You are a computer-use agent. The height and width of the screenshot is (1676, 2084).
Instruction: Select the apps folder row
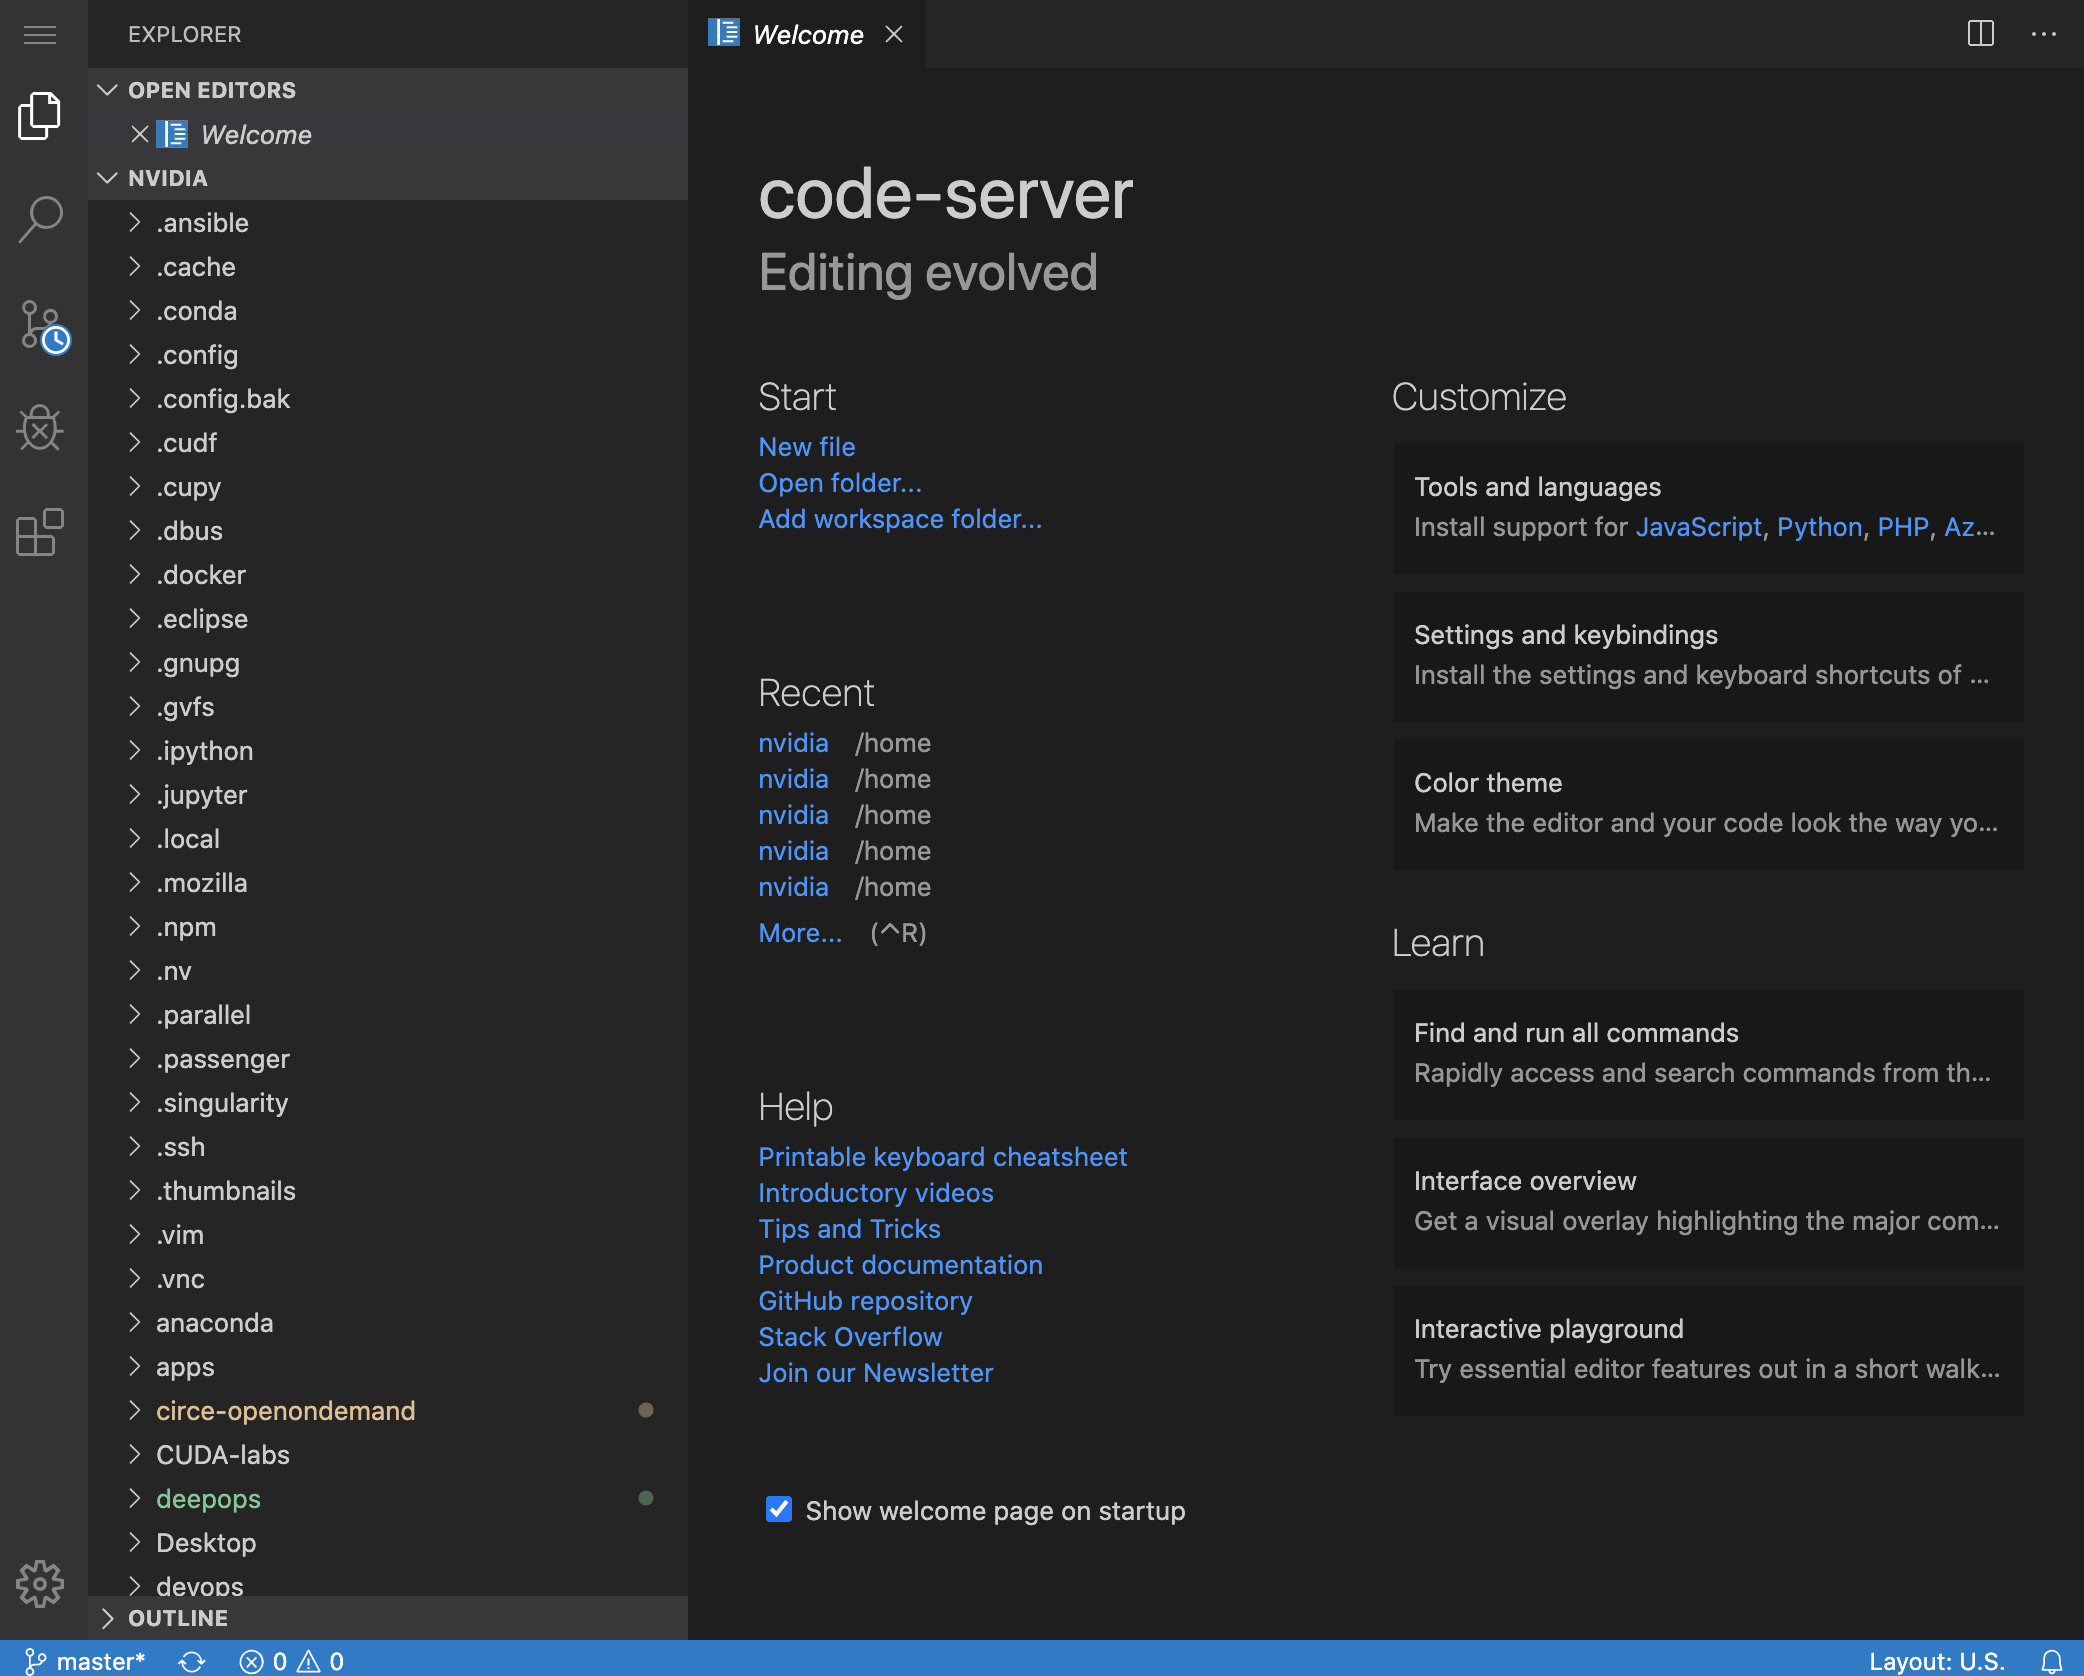(388, 1366)
